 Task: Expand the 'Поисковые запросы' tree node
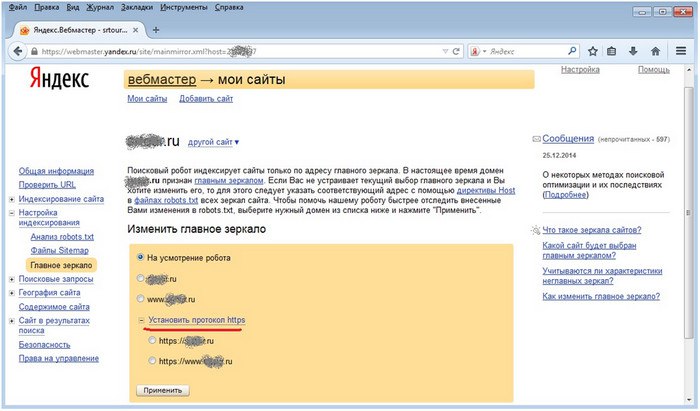[12, 279]
